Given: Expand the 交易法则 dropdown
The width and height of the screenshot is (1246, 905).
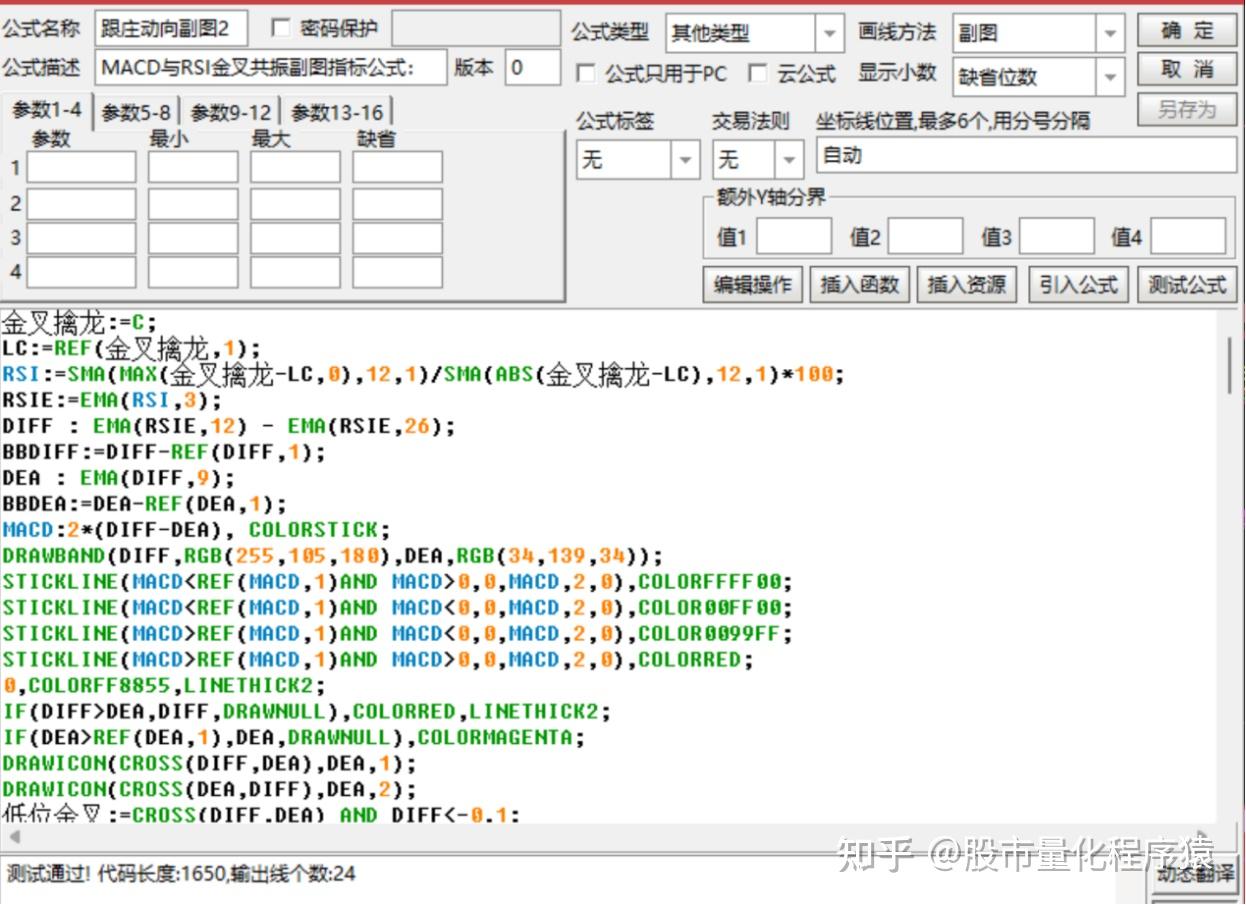Looking at the screenshot, I should tap(789, 159).
